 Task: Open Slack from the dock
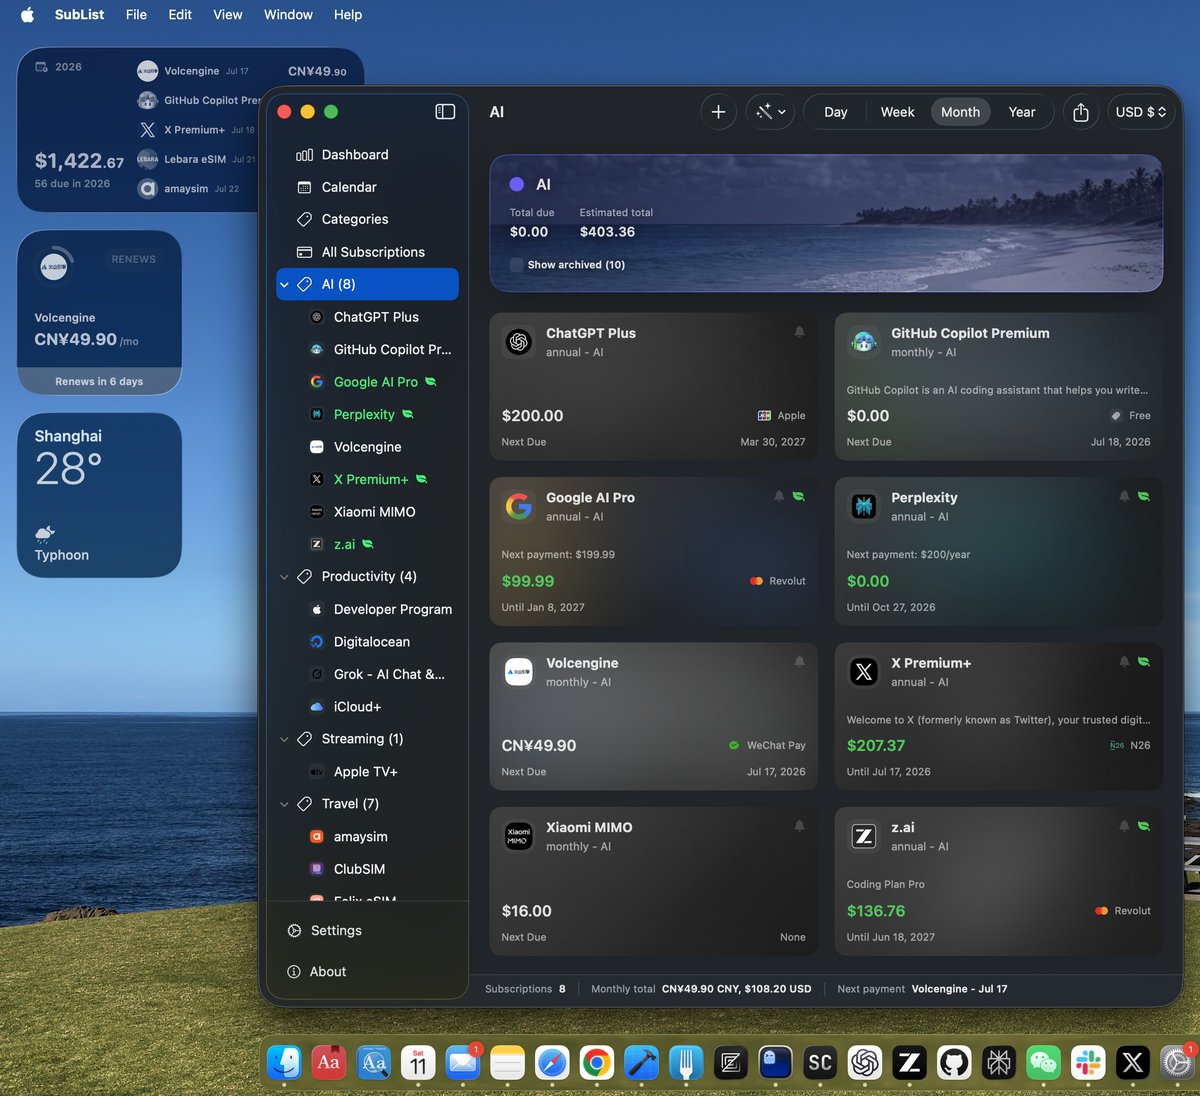(1088, 1063)
